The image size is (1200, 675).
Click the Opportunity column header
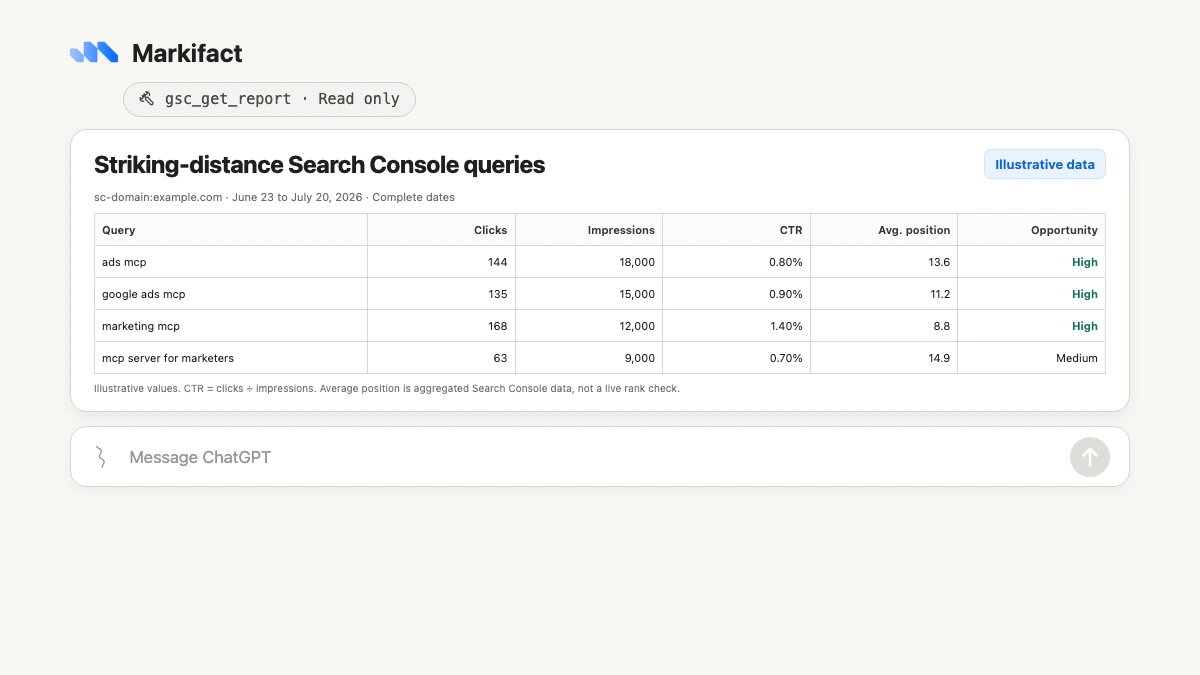pos(1031,230)
